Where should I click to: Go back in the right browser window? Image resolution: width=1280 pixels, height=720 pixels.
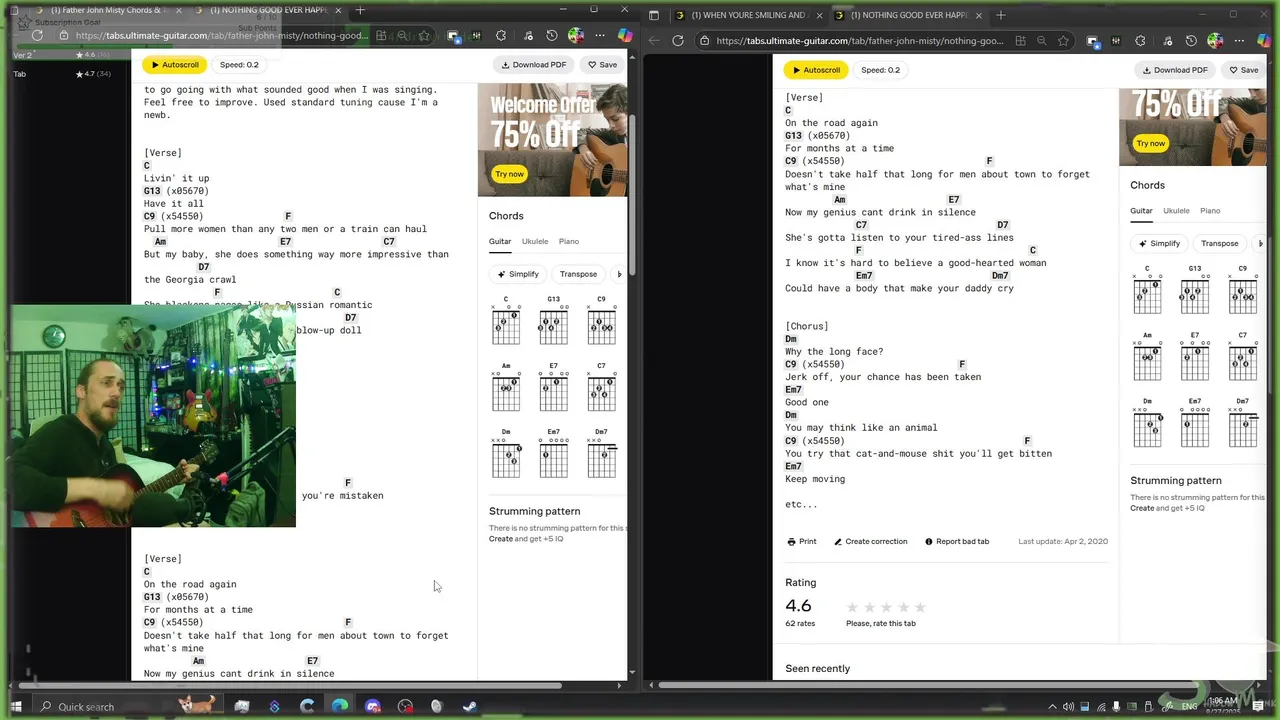coord(654,41)
